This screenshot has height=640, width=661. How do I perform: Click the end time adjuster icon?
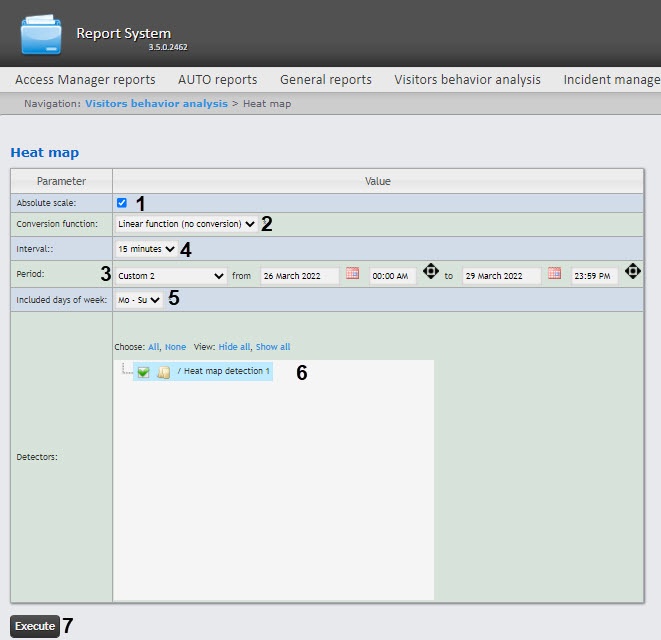tap(632, 272)
